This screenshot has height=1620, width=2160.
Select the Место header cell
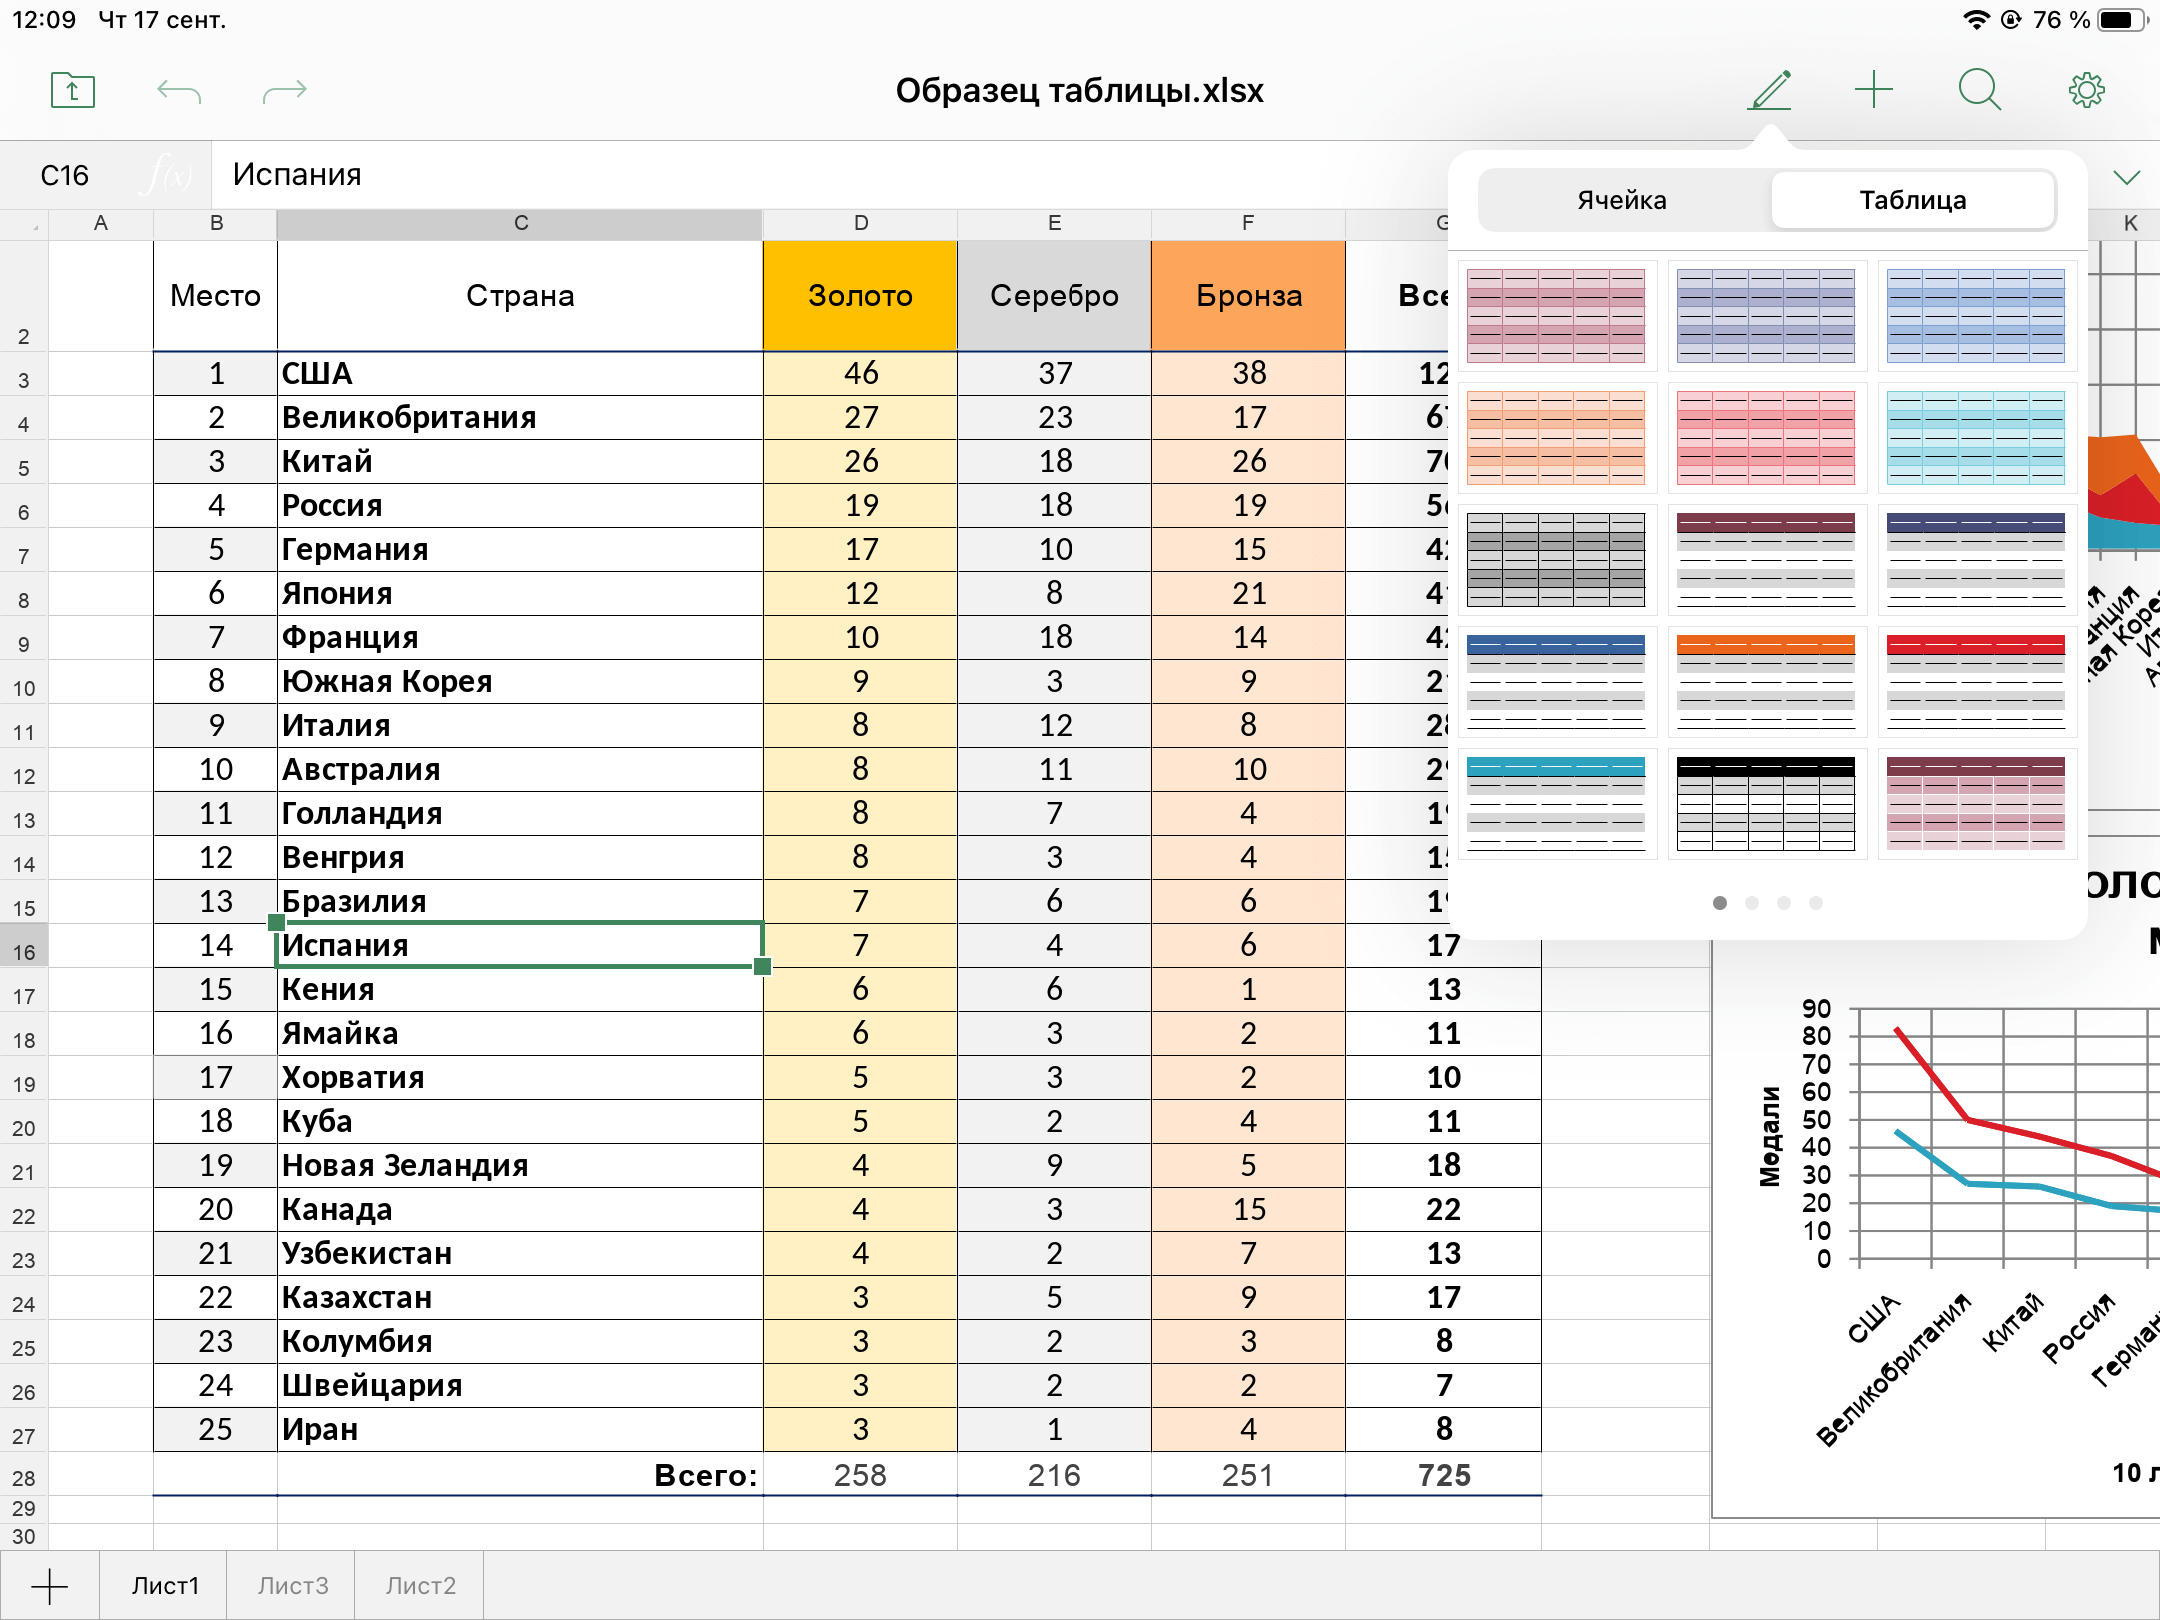[x=215, y=296]
